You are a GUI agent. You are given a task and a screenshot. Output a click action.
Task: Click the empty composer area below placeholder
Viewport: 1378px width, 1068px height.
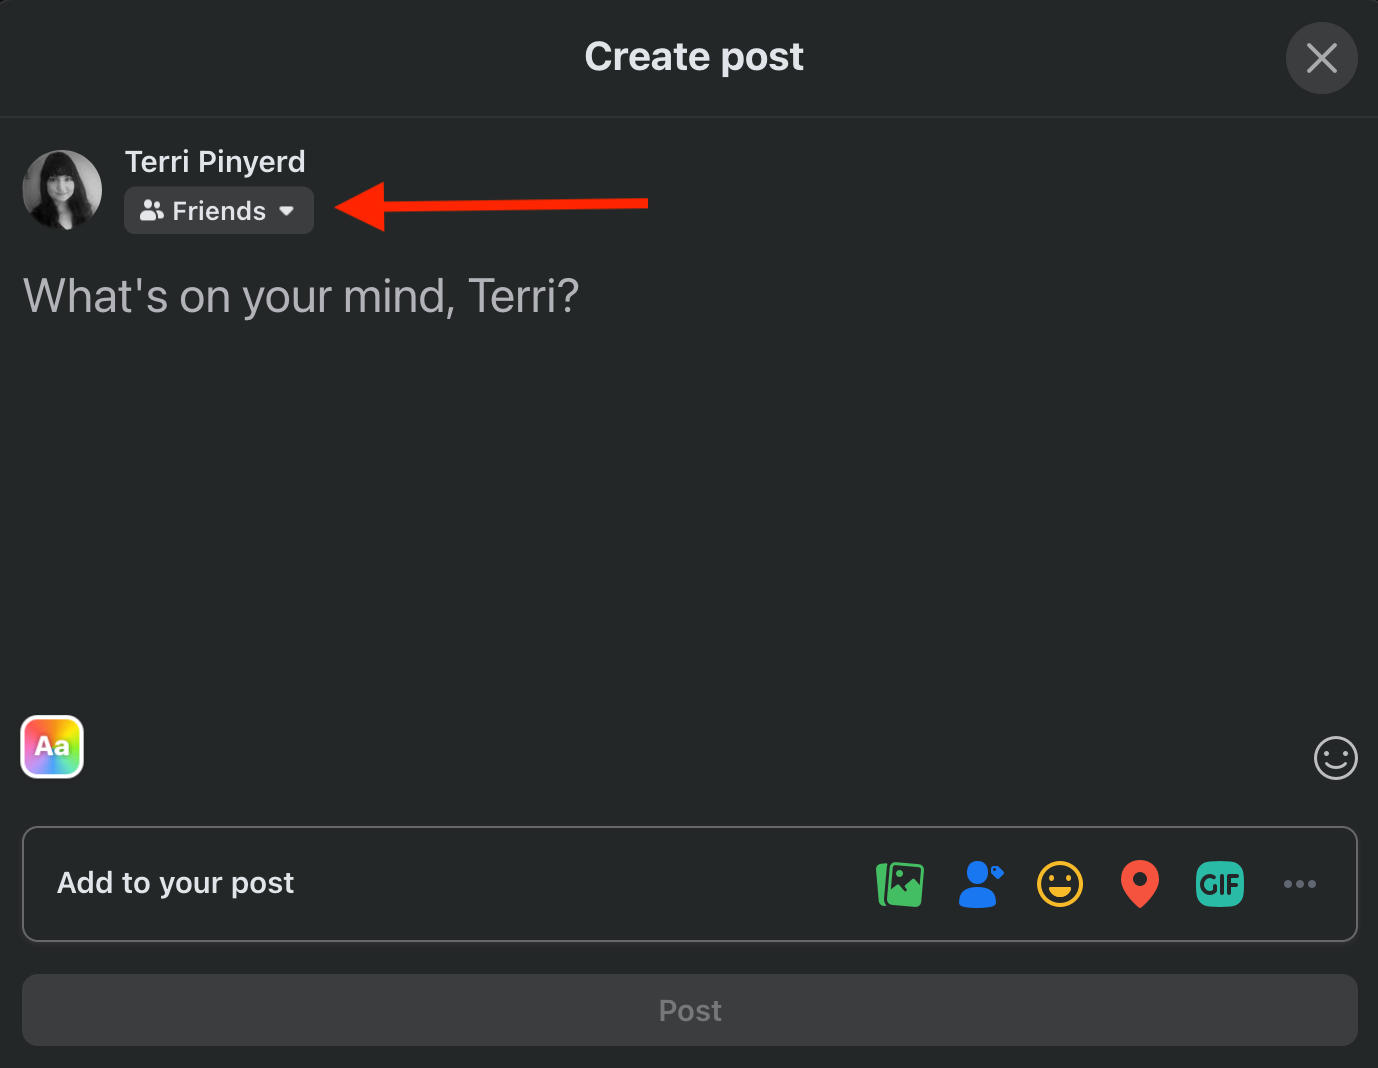690,500
